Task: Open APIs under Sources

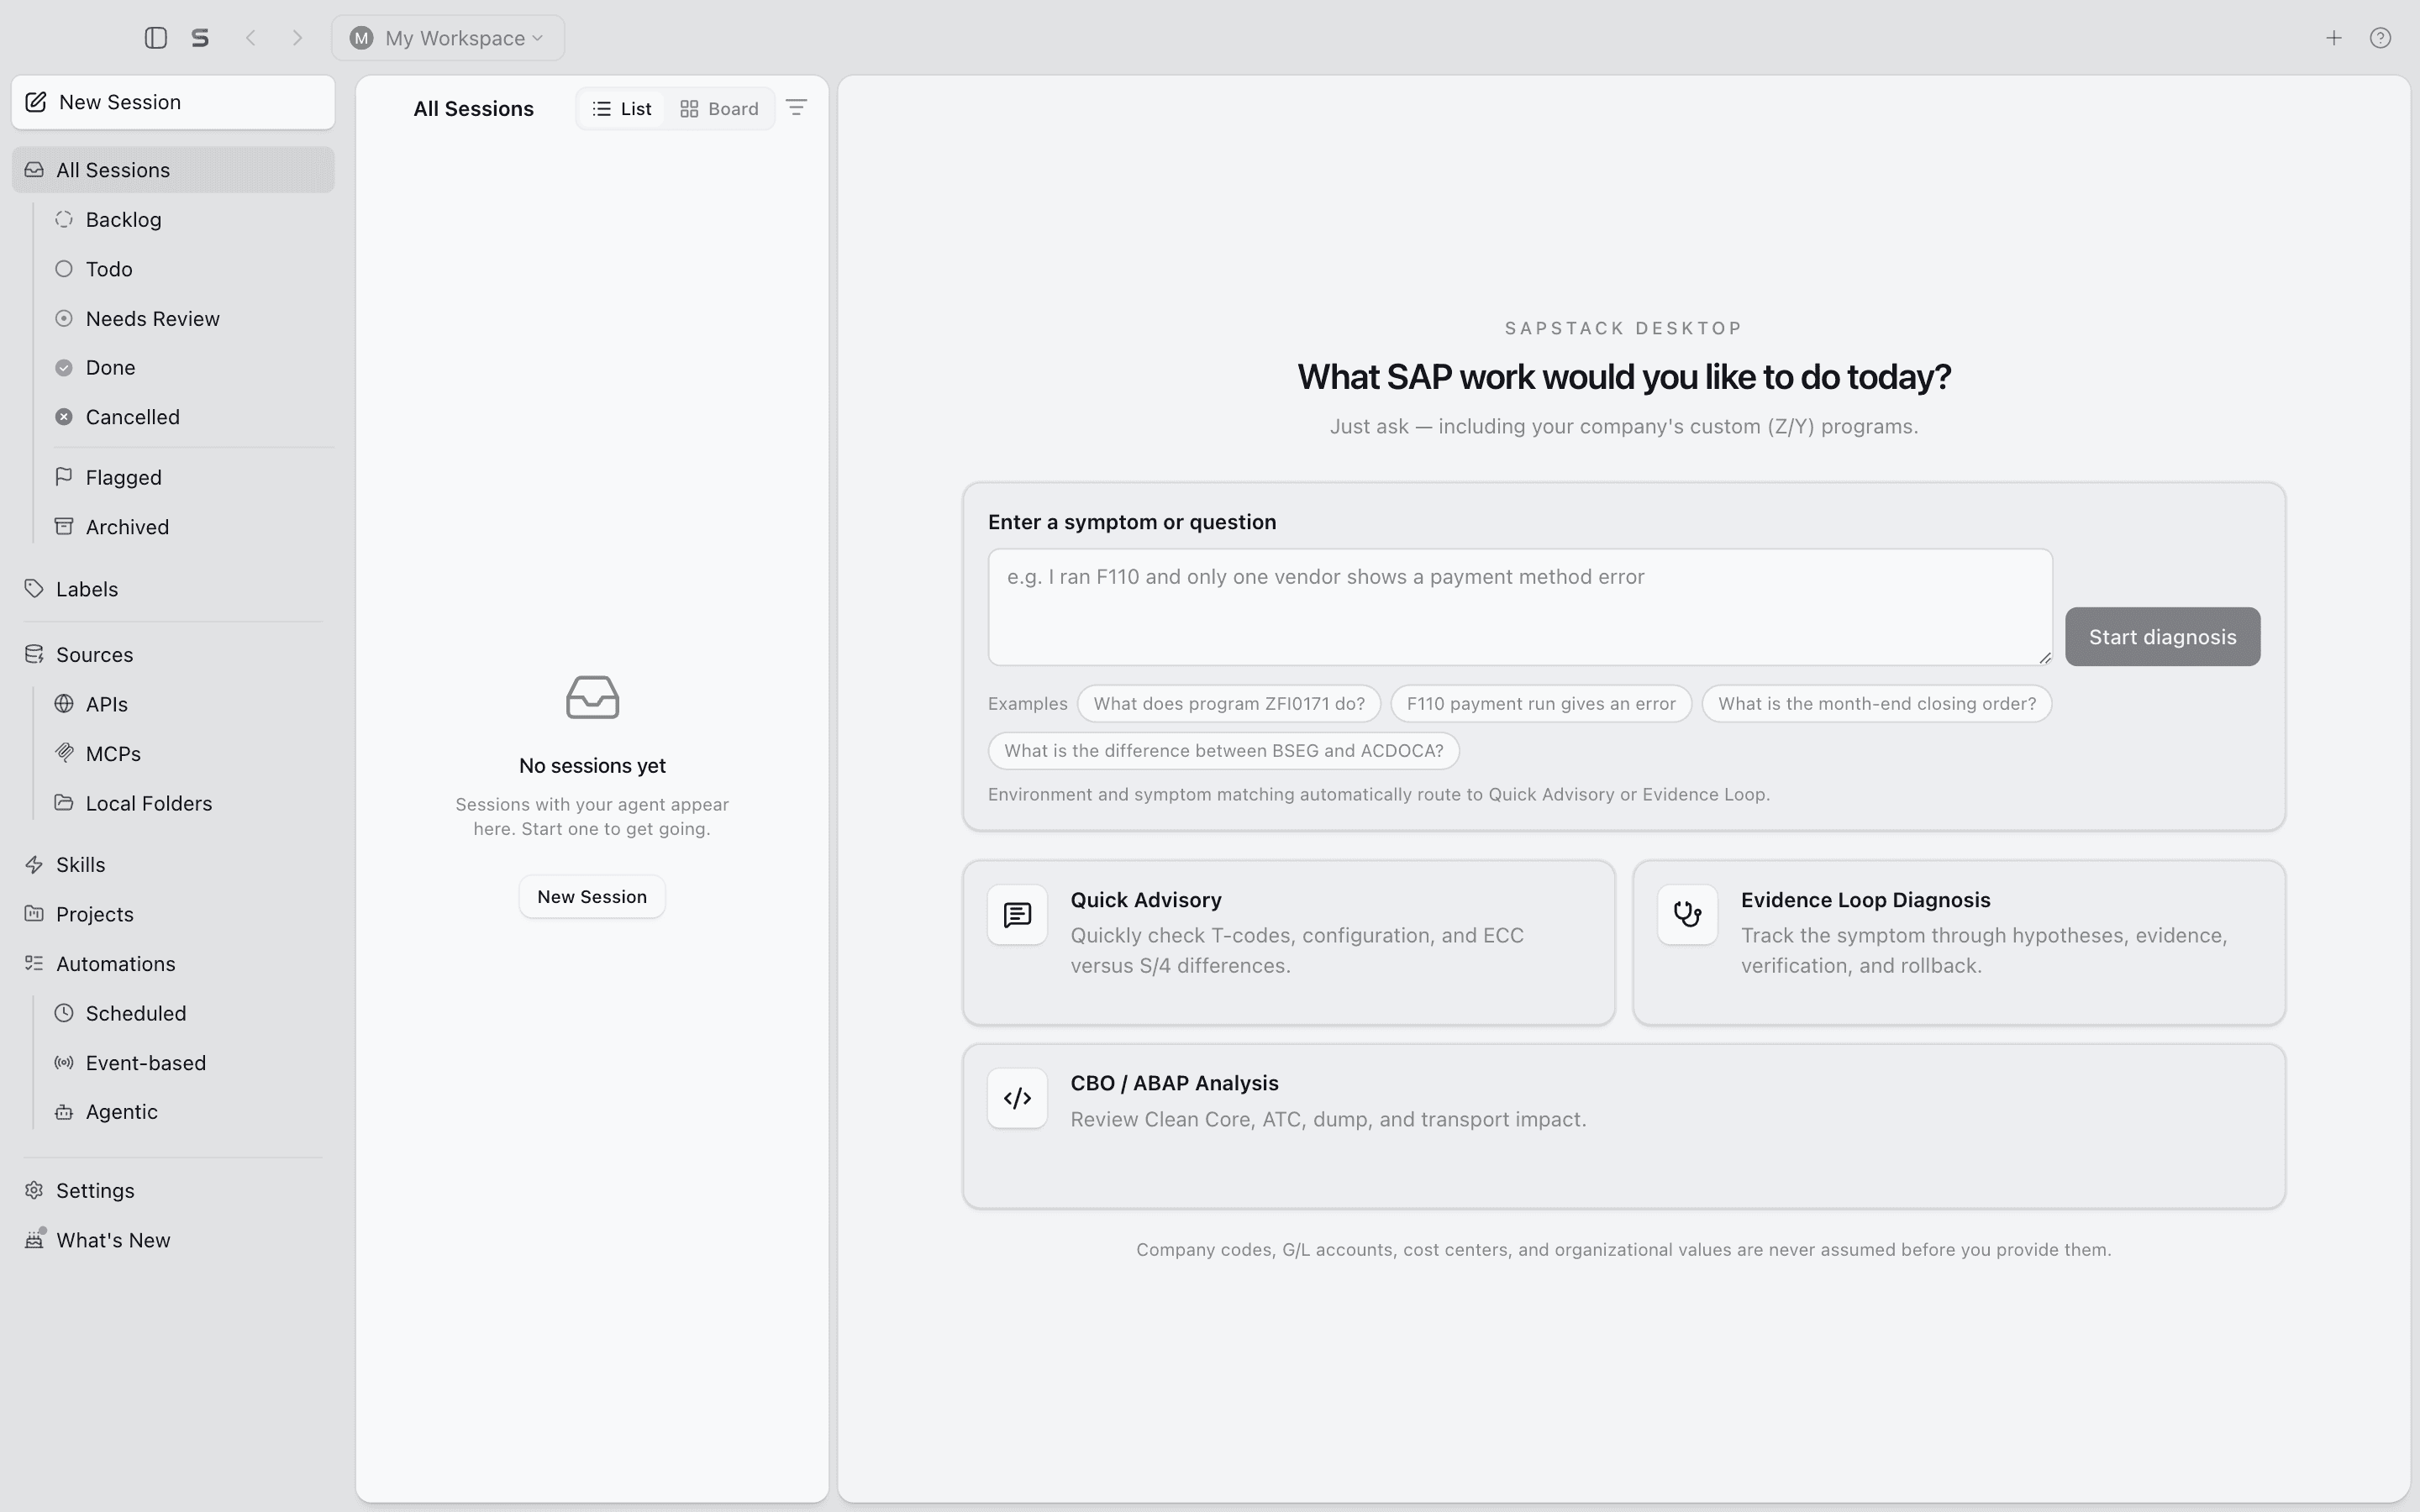Action: pos(188,704)
